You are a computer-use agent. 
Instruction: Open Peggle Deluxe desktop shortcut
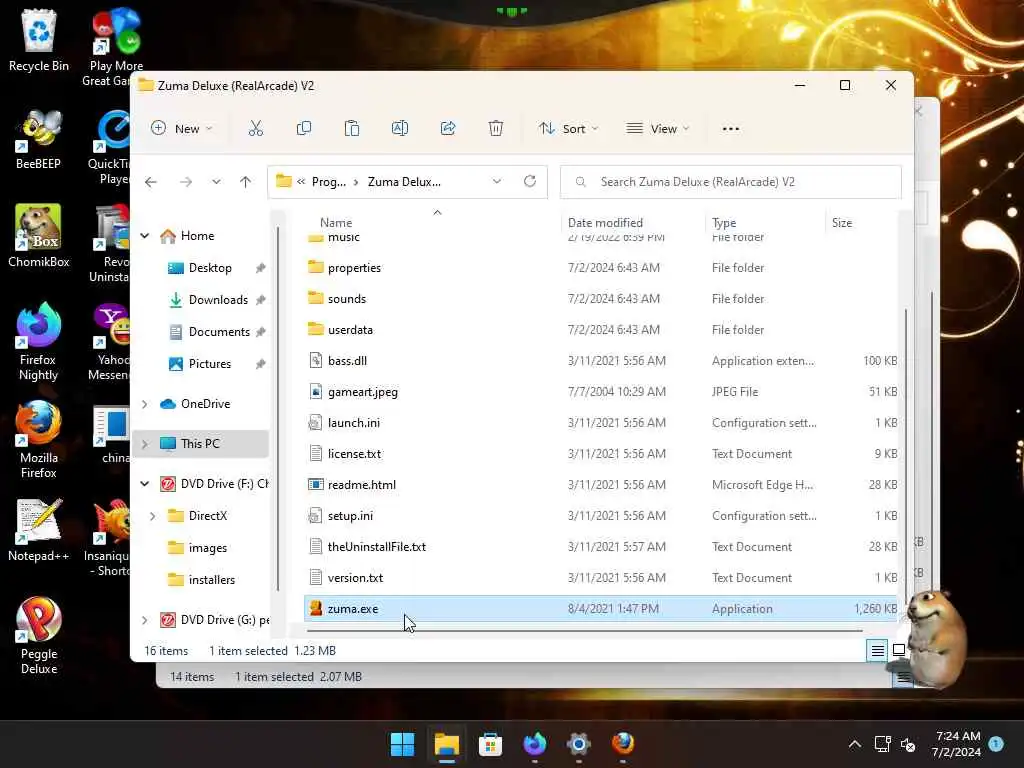pos(39,635)
